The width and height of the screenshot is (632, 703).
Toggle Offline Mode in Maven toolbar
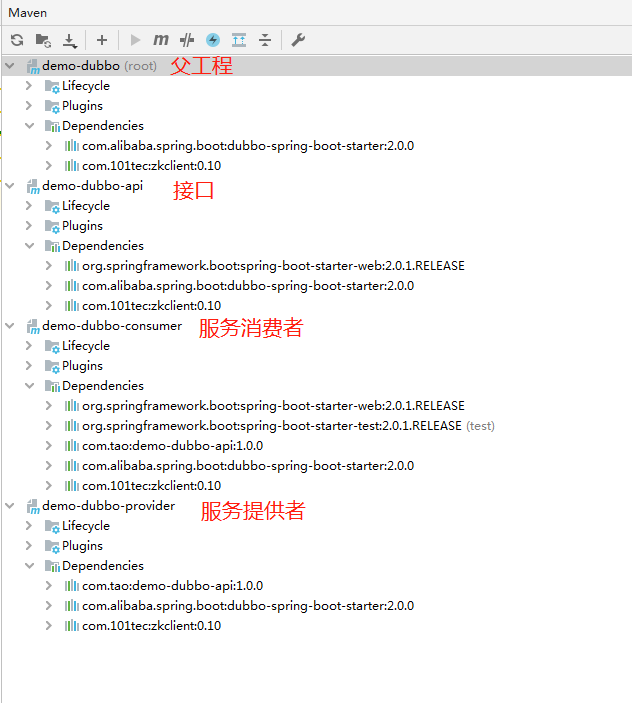(x=187, y=40)
